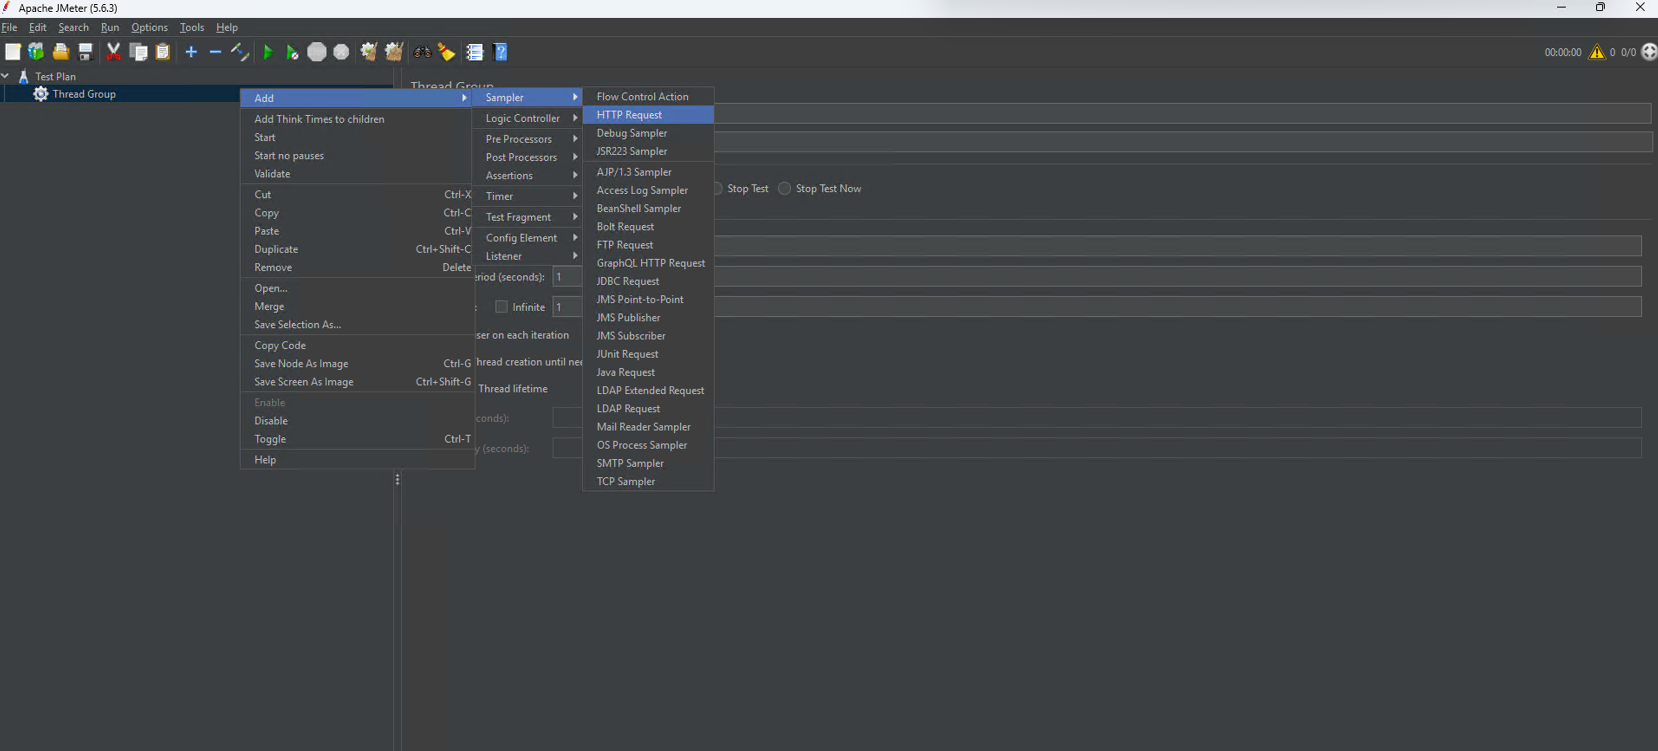Click the Test Plan flask icon

point(24,76)
